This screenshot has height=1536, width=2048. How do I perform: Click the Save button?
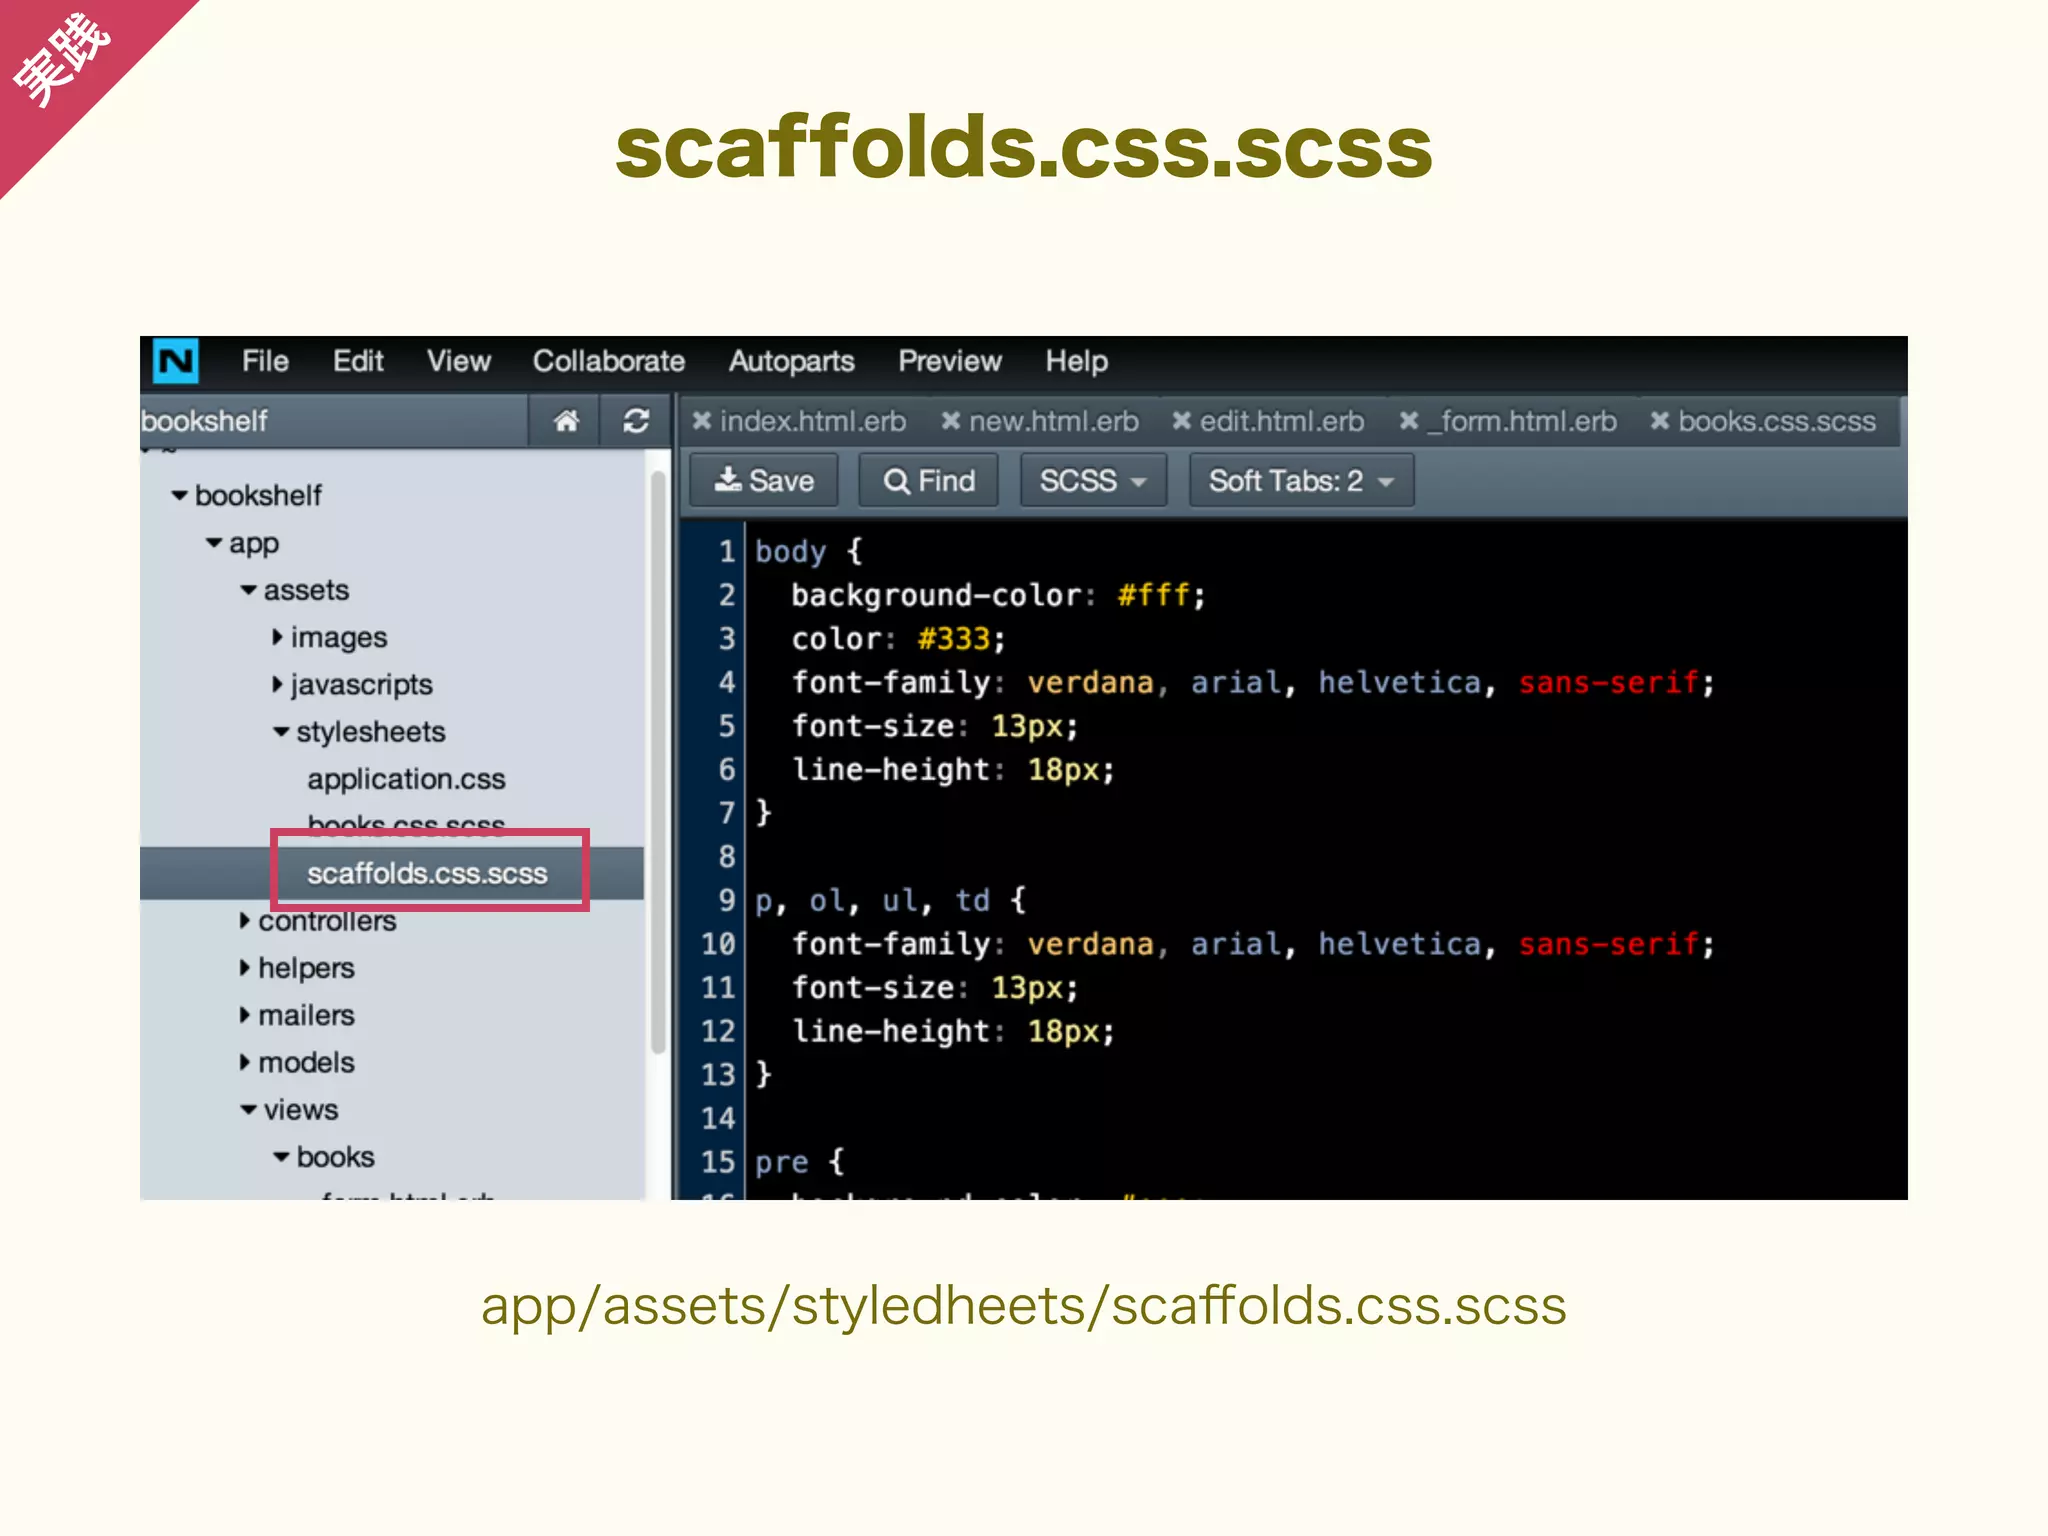point(765,481)
